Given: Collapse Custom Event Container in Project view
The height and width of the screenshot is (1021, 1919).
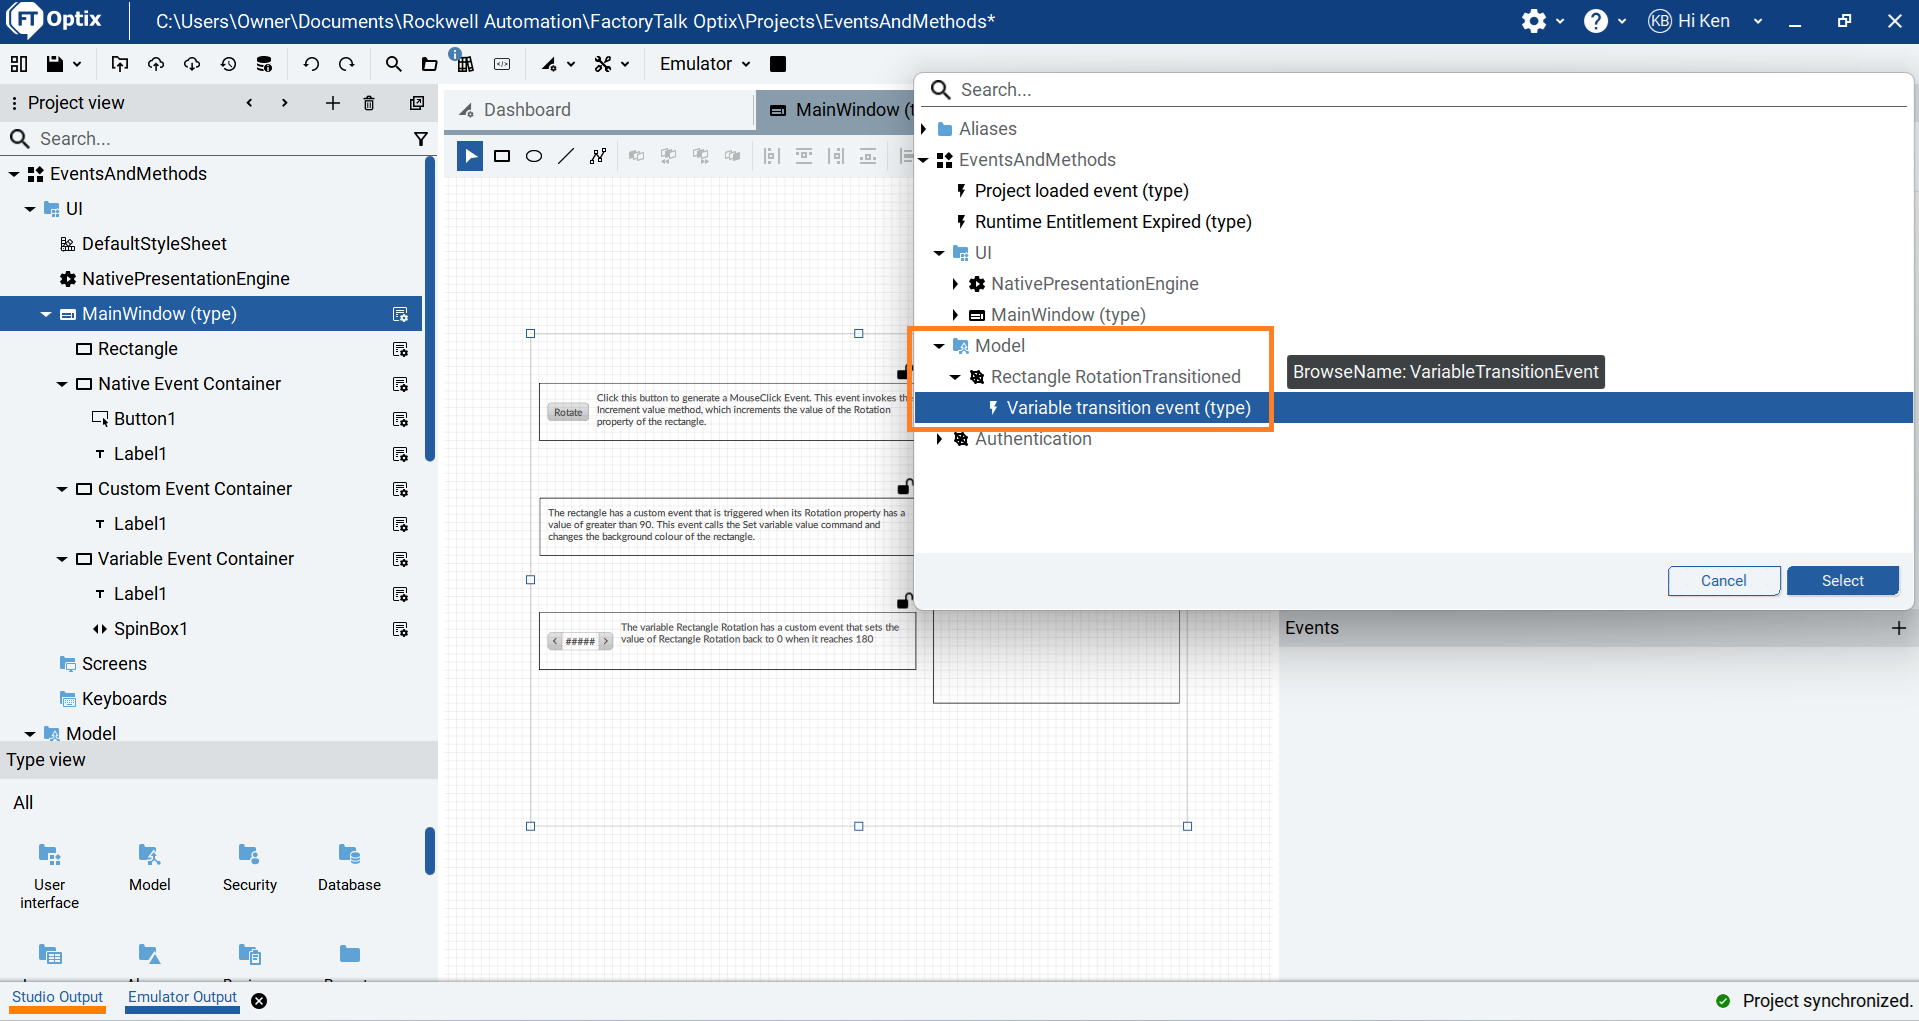Looking at the screenshot, I should point(62,489).
